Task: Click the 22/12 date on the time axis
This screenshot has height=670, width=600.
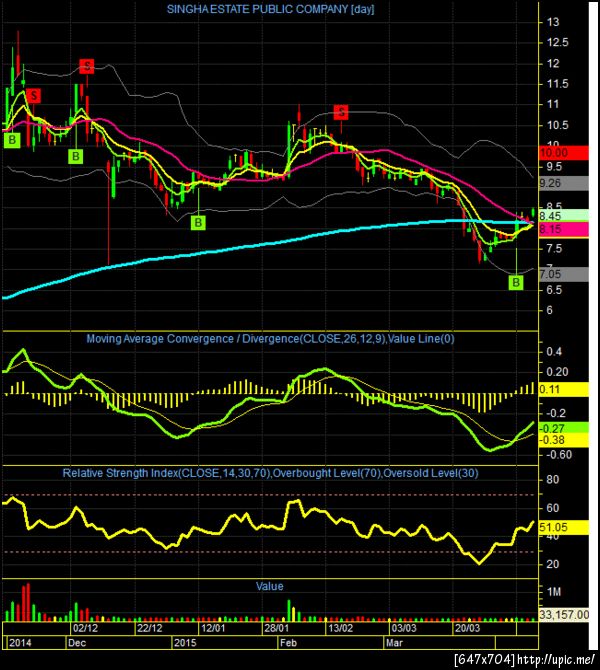Action: 150,628
